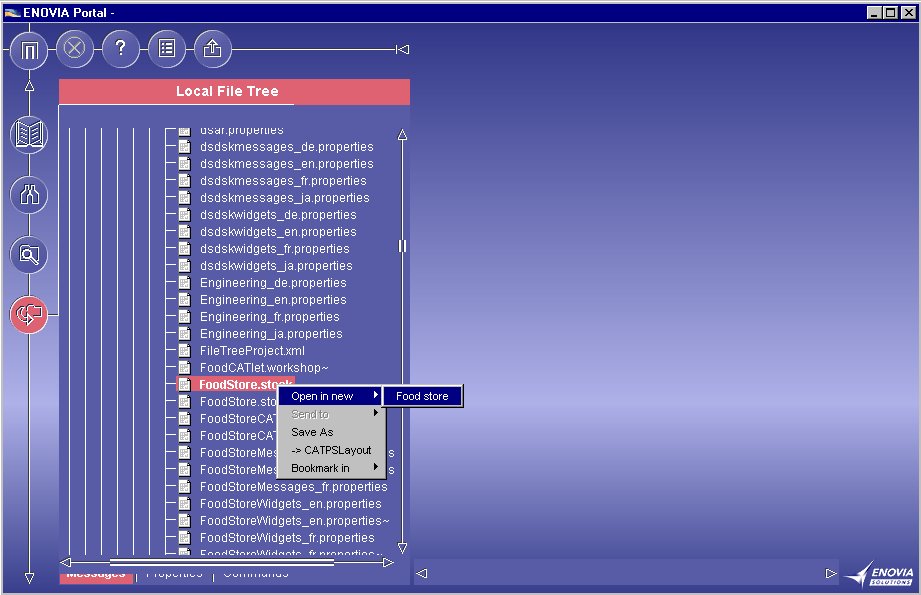Image resolution: width=921 pixels, height=595 pixels.
Task: Click sidebar down arrow at bottom left
Action: click(x=29, y=578)
